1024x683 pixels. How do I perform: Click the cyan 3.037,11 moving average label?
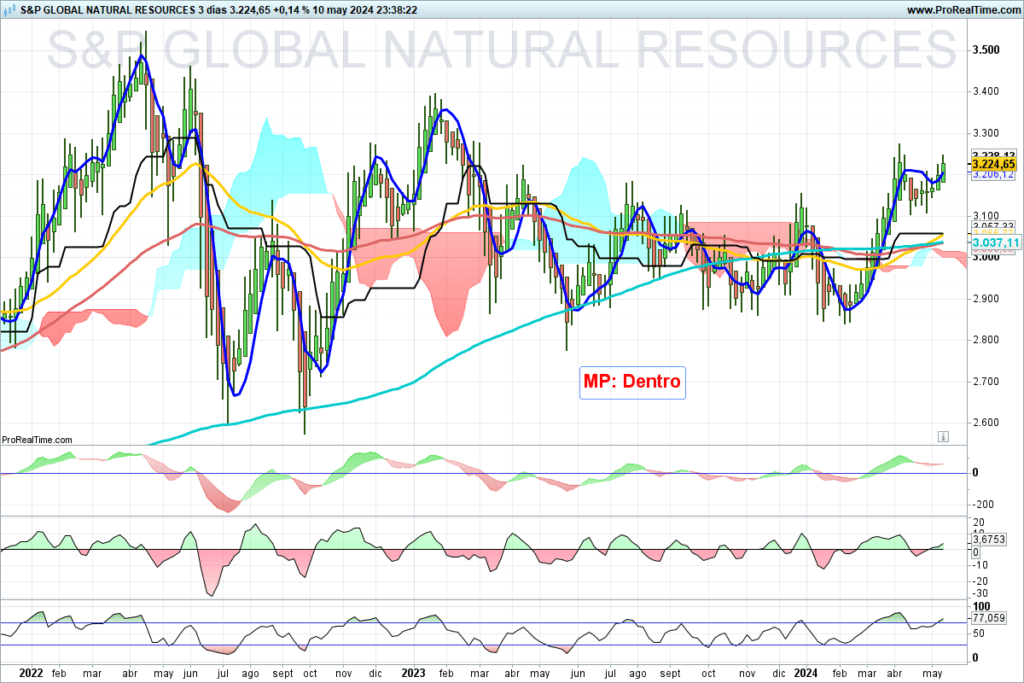(x=995, y=243)
